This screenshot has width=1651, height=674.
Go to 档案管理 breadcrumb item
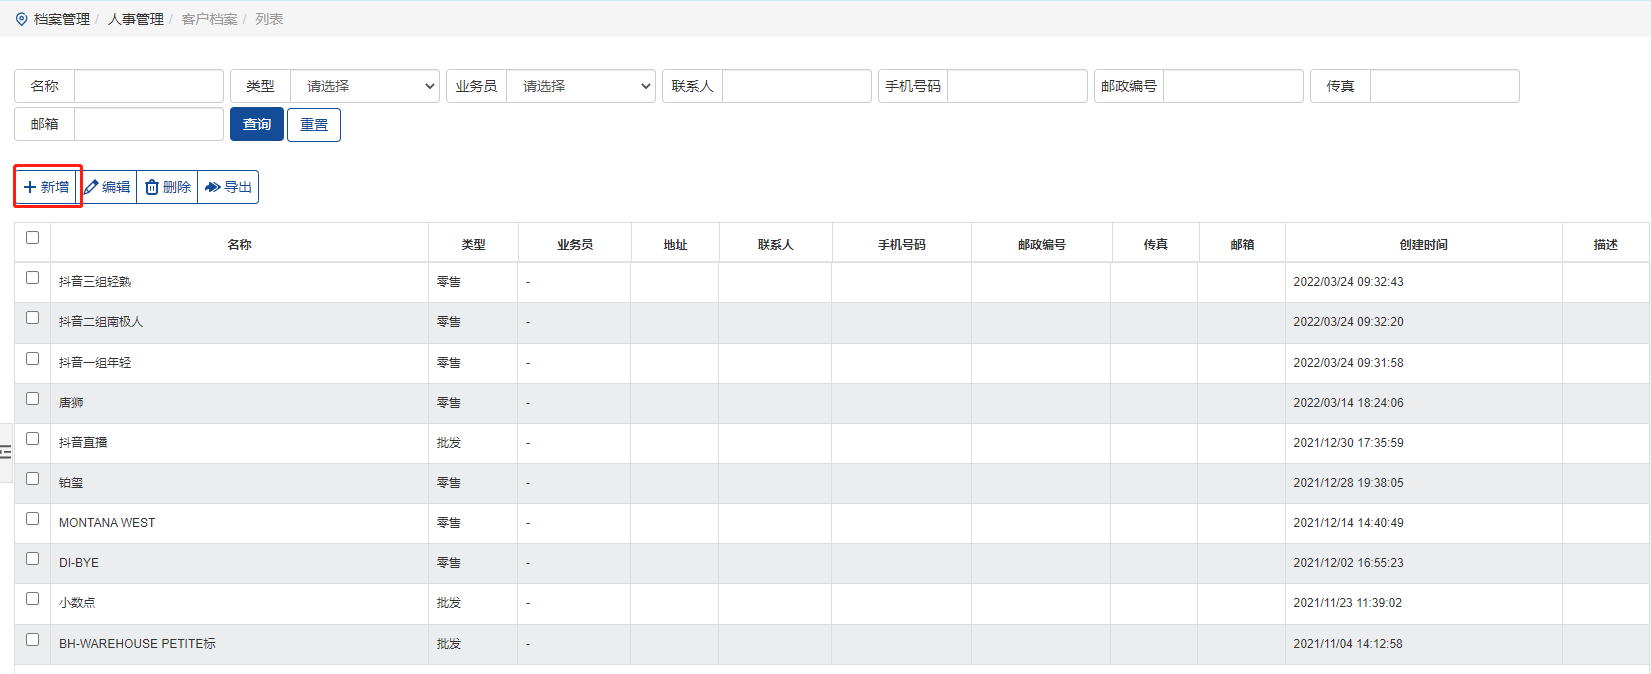coord(62,19)
